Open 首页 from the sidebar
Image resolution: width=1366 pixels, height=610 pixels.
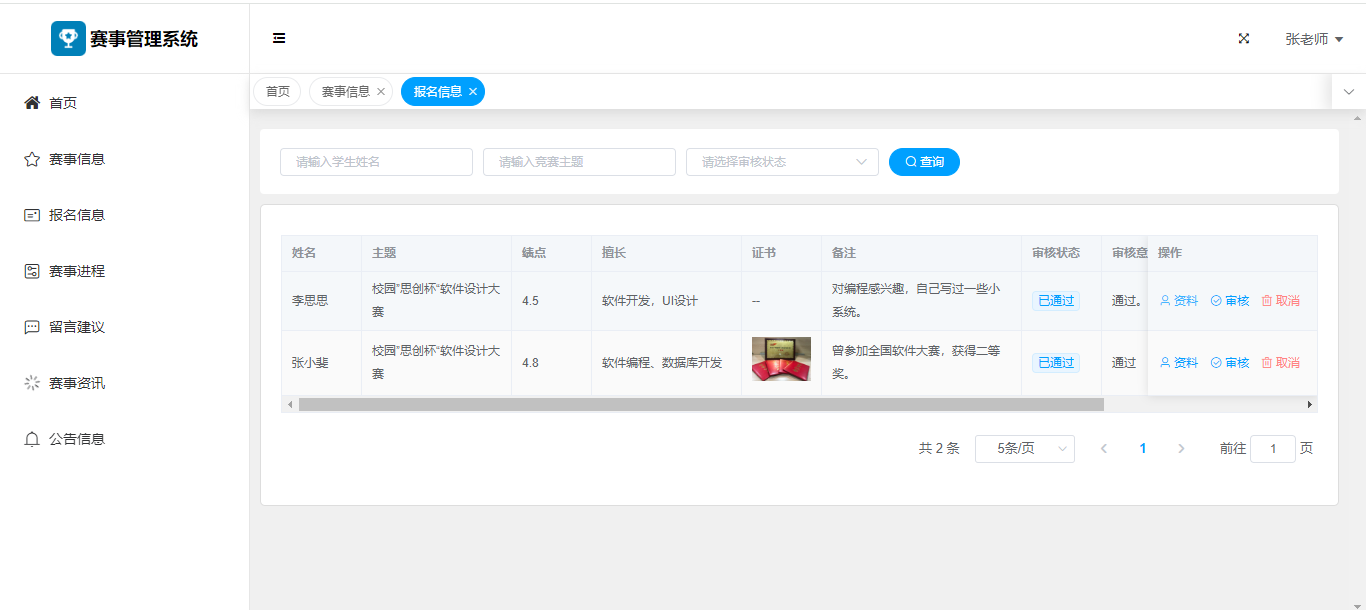pos(63,103)
